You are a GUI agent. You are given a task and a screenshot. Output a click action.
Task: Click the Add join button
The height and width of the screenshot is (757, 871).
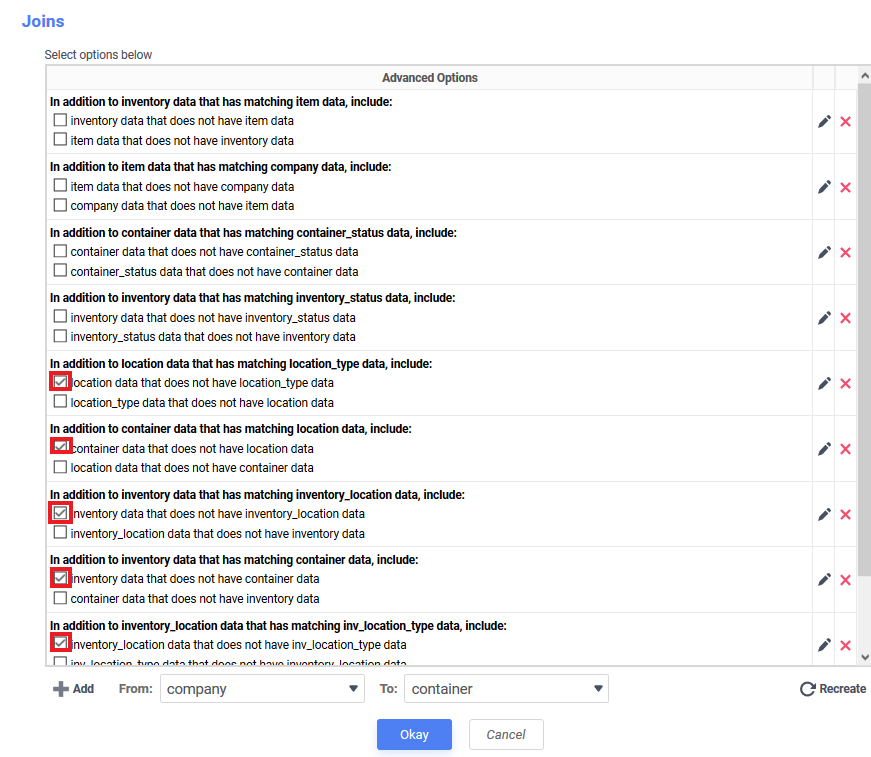click(x=73, y=689)
